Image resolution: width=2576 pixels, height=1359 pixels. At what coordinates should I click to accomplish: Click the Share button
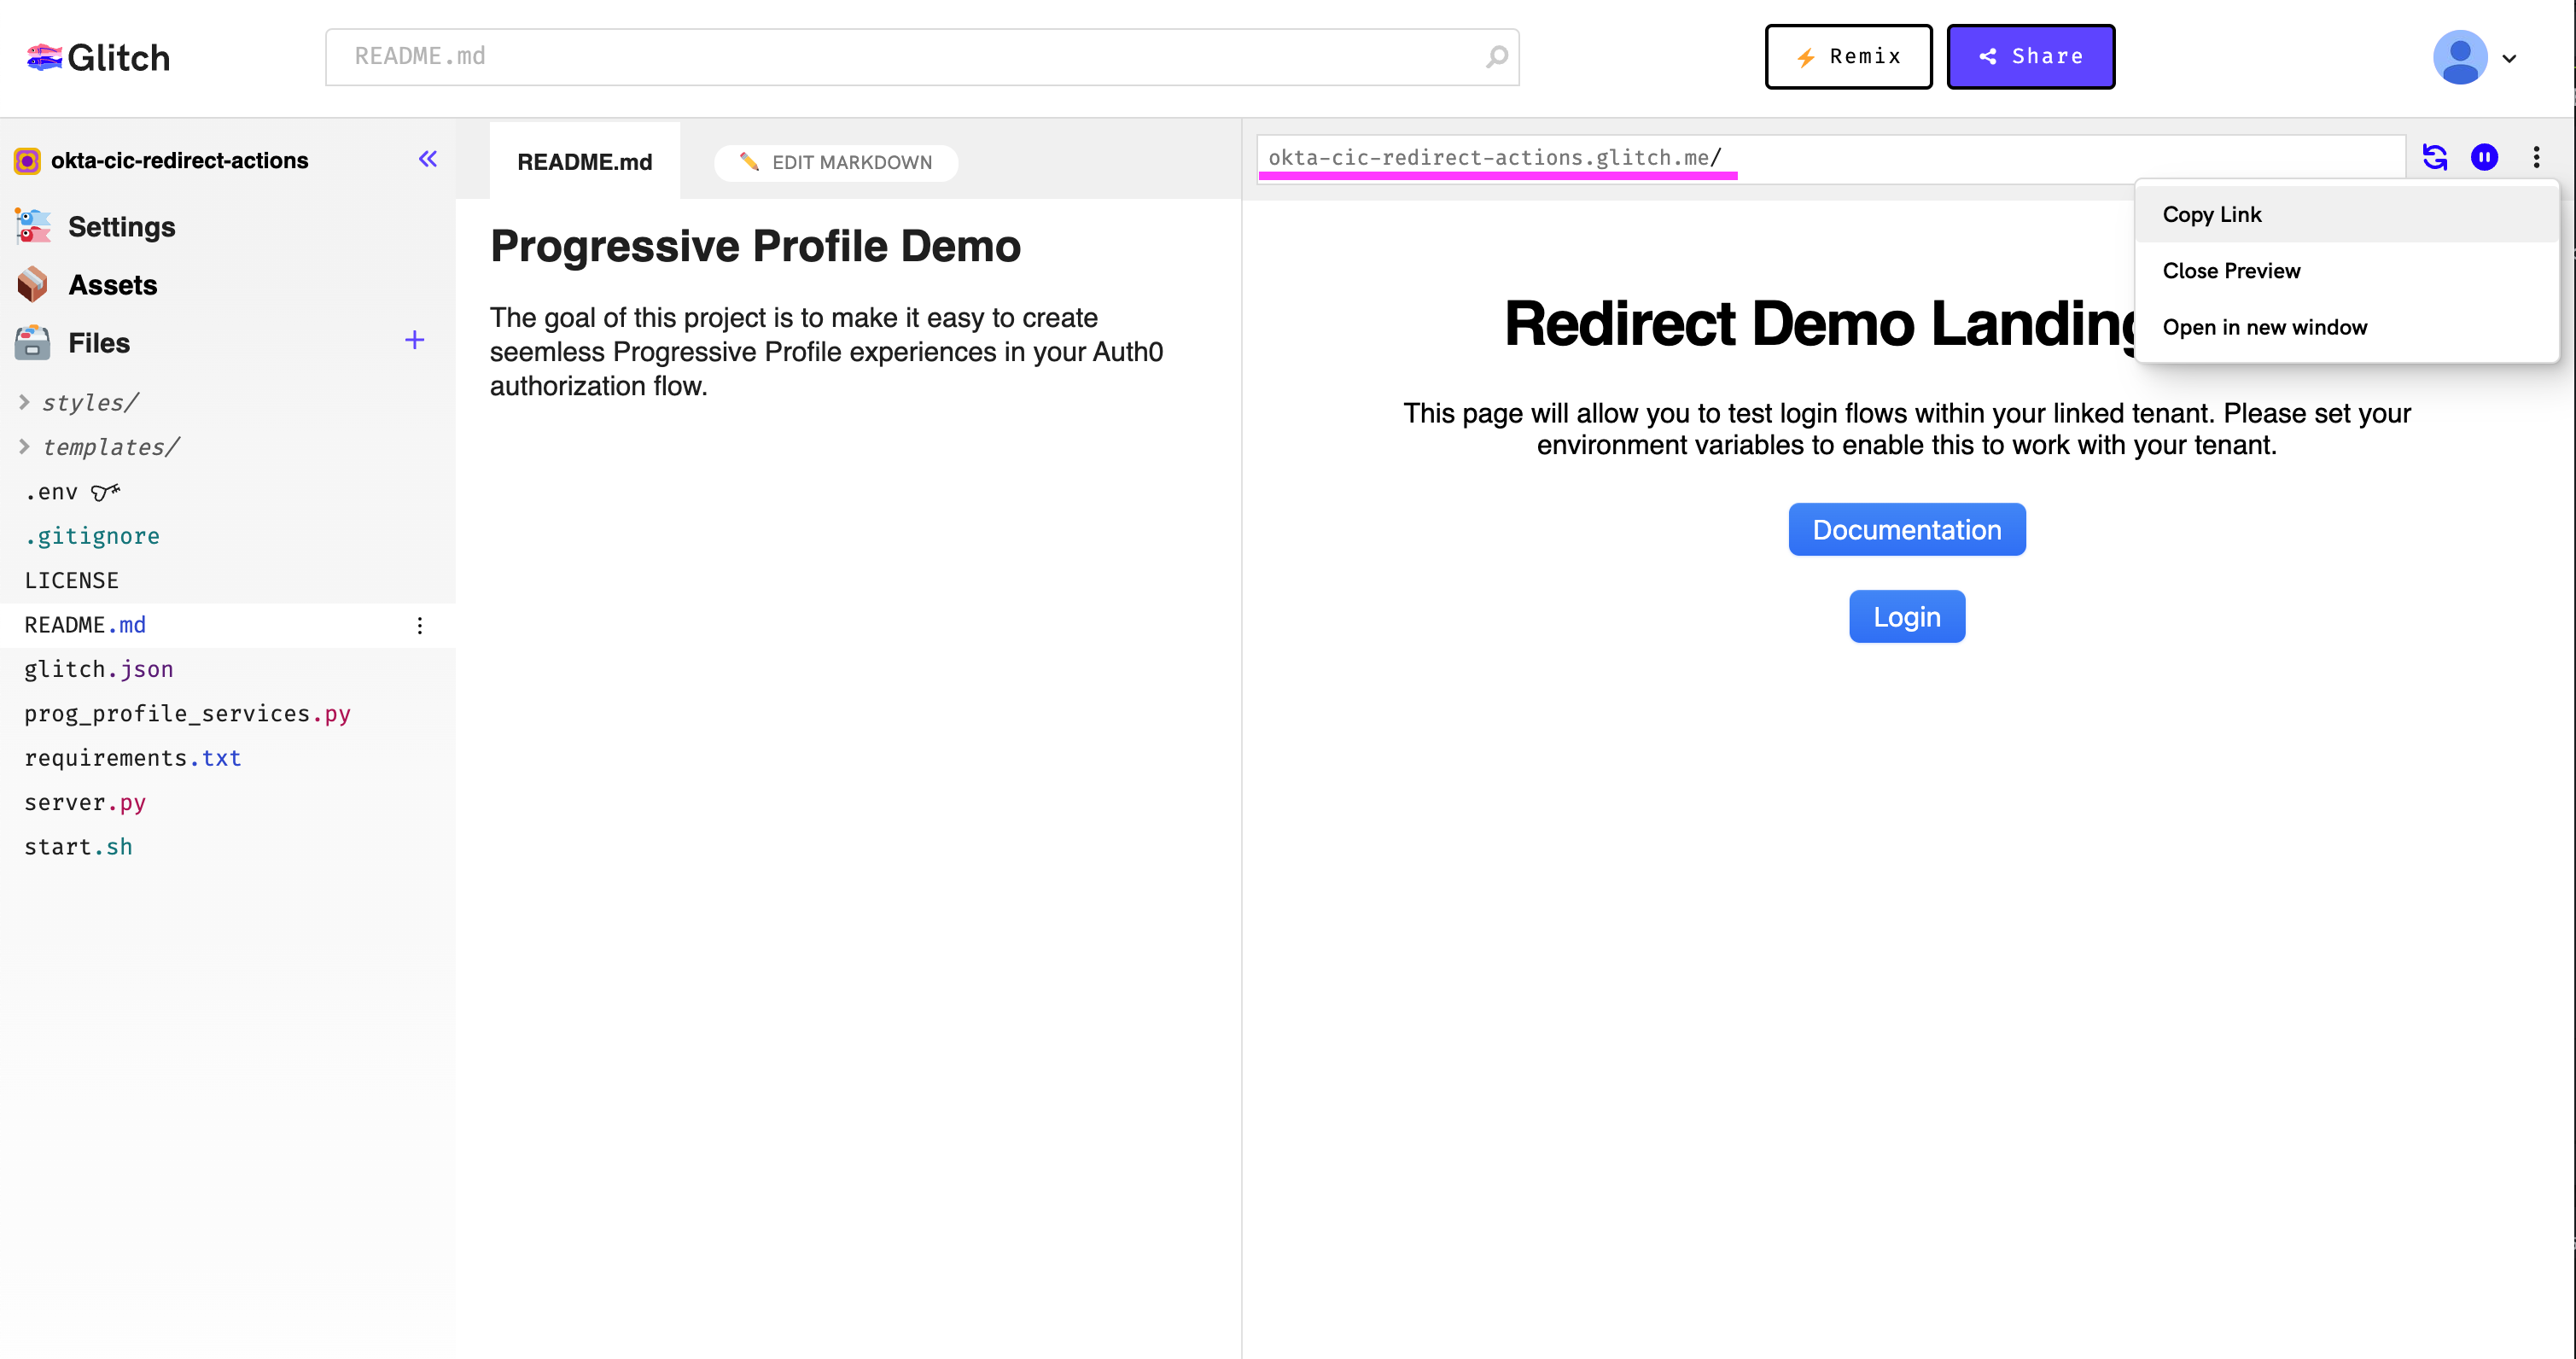click(2030, 57)
